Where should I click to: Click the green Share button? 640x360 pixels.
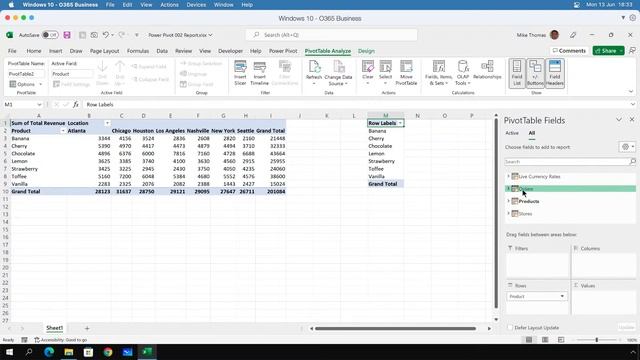point(608,51)
